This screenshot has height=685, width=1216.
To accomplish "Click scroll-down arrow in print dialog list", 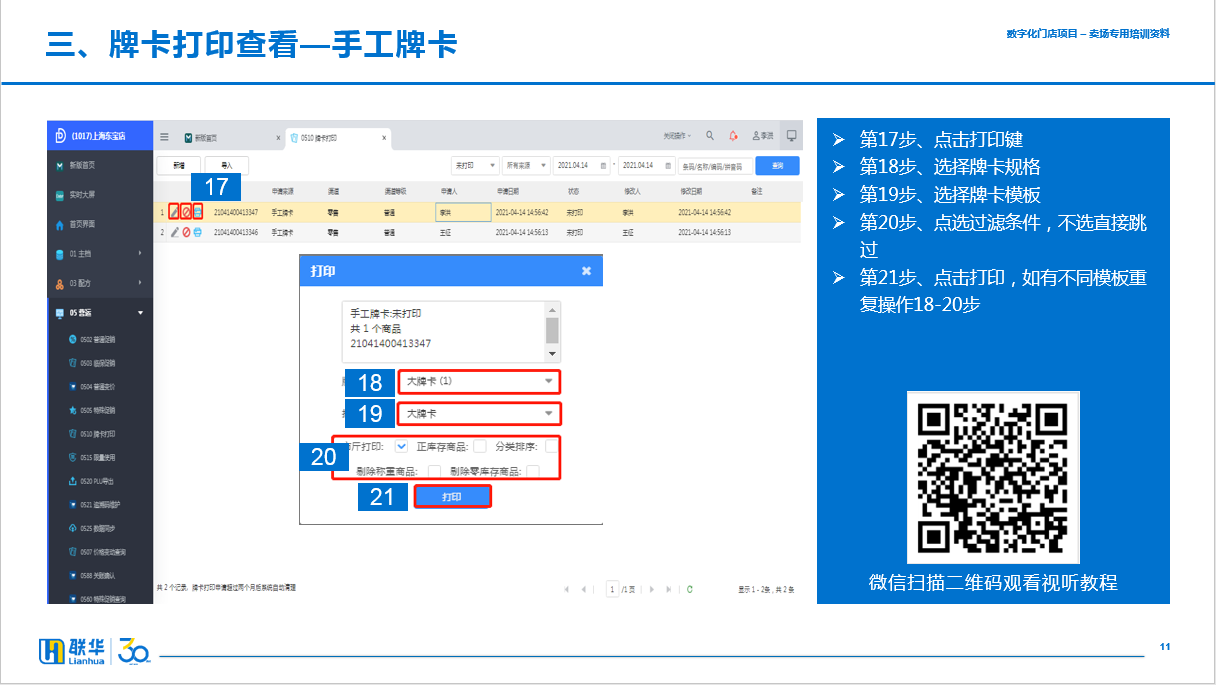I will click(552, 354).
